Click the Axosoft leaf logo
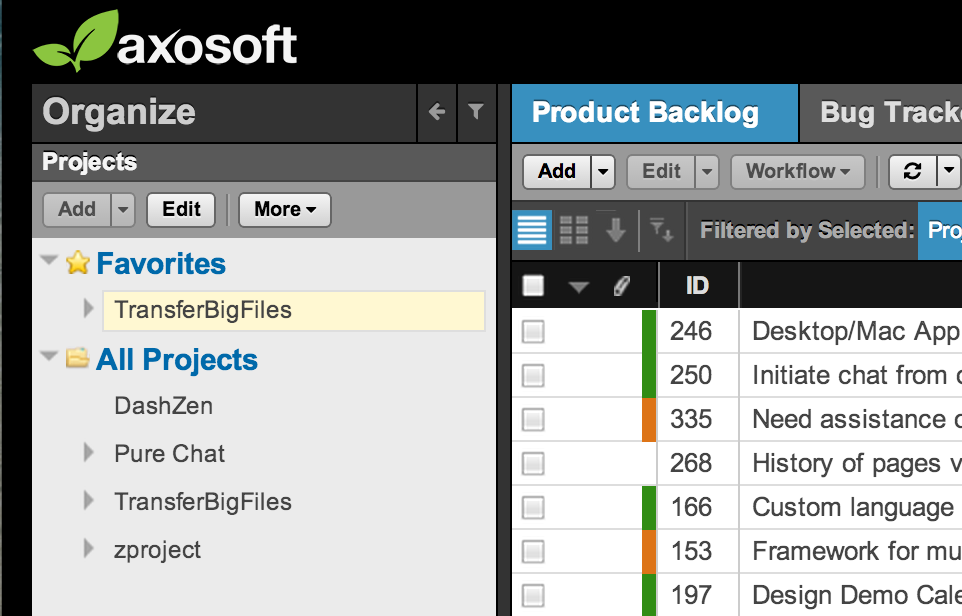This screenshot has height=616, width=962. pyautogui.click(x=75, y=40)
